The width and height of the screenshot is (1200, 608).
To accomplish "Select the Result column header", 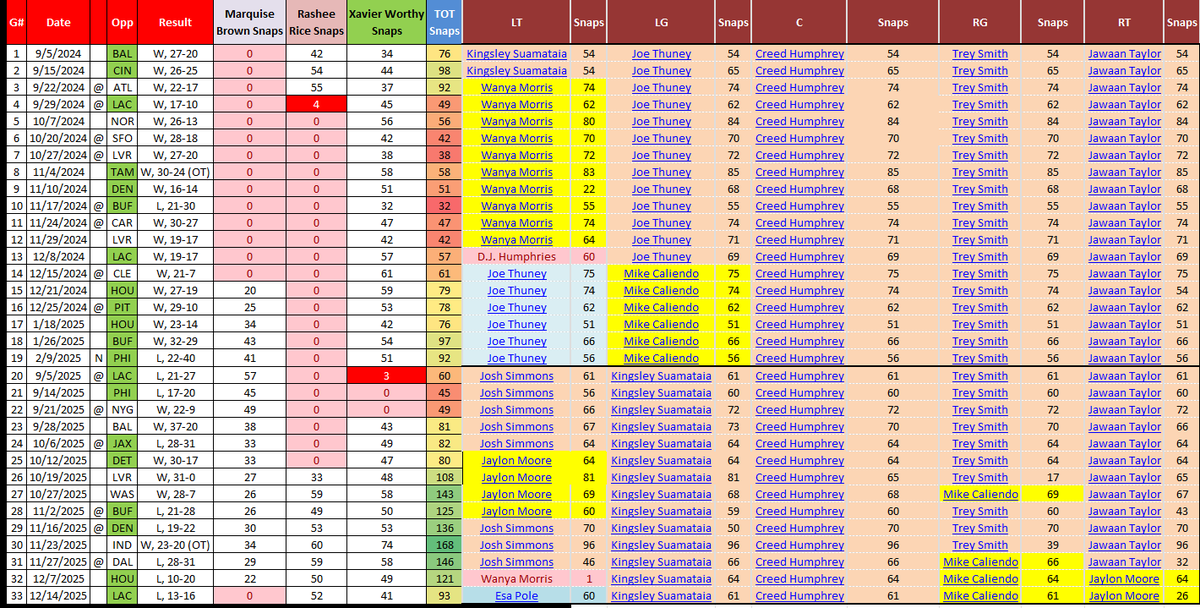I will (176, 22).
